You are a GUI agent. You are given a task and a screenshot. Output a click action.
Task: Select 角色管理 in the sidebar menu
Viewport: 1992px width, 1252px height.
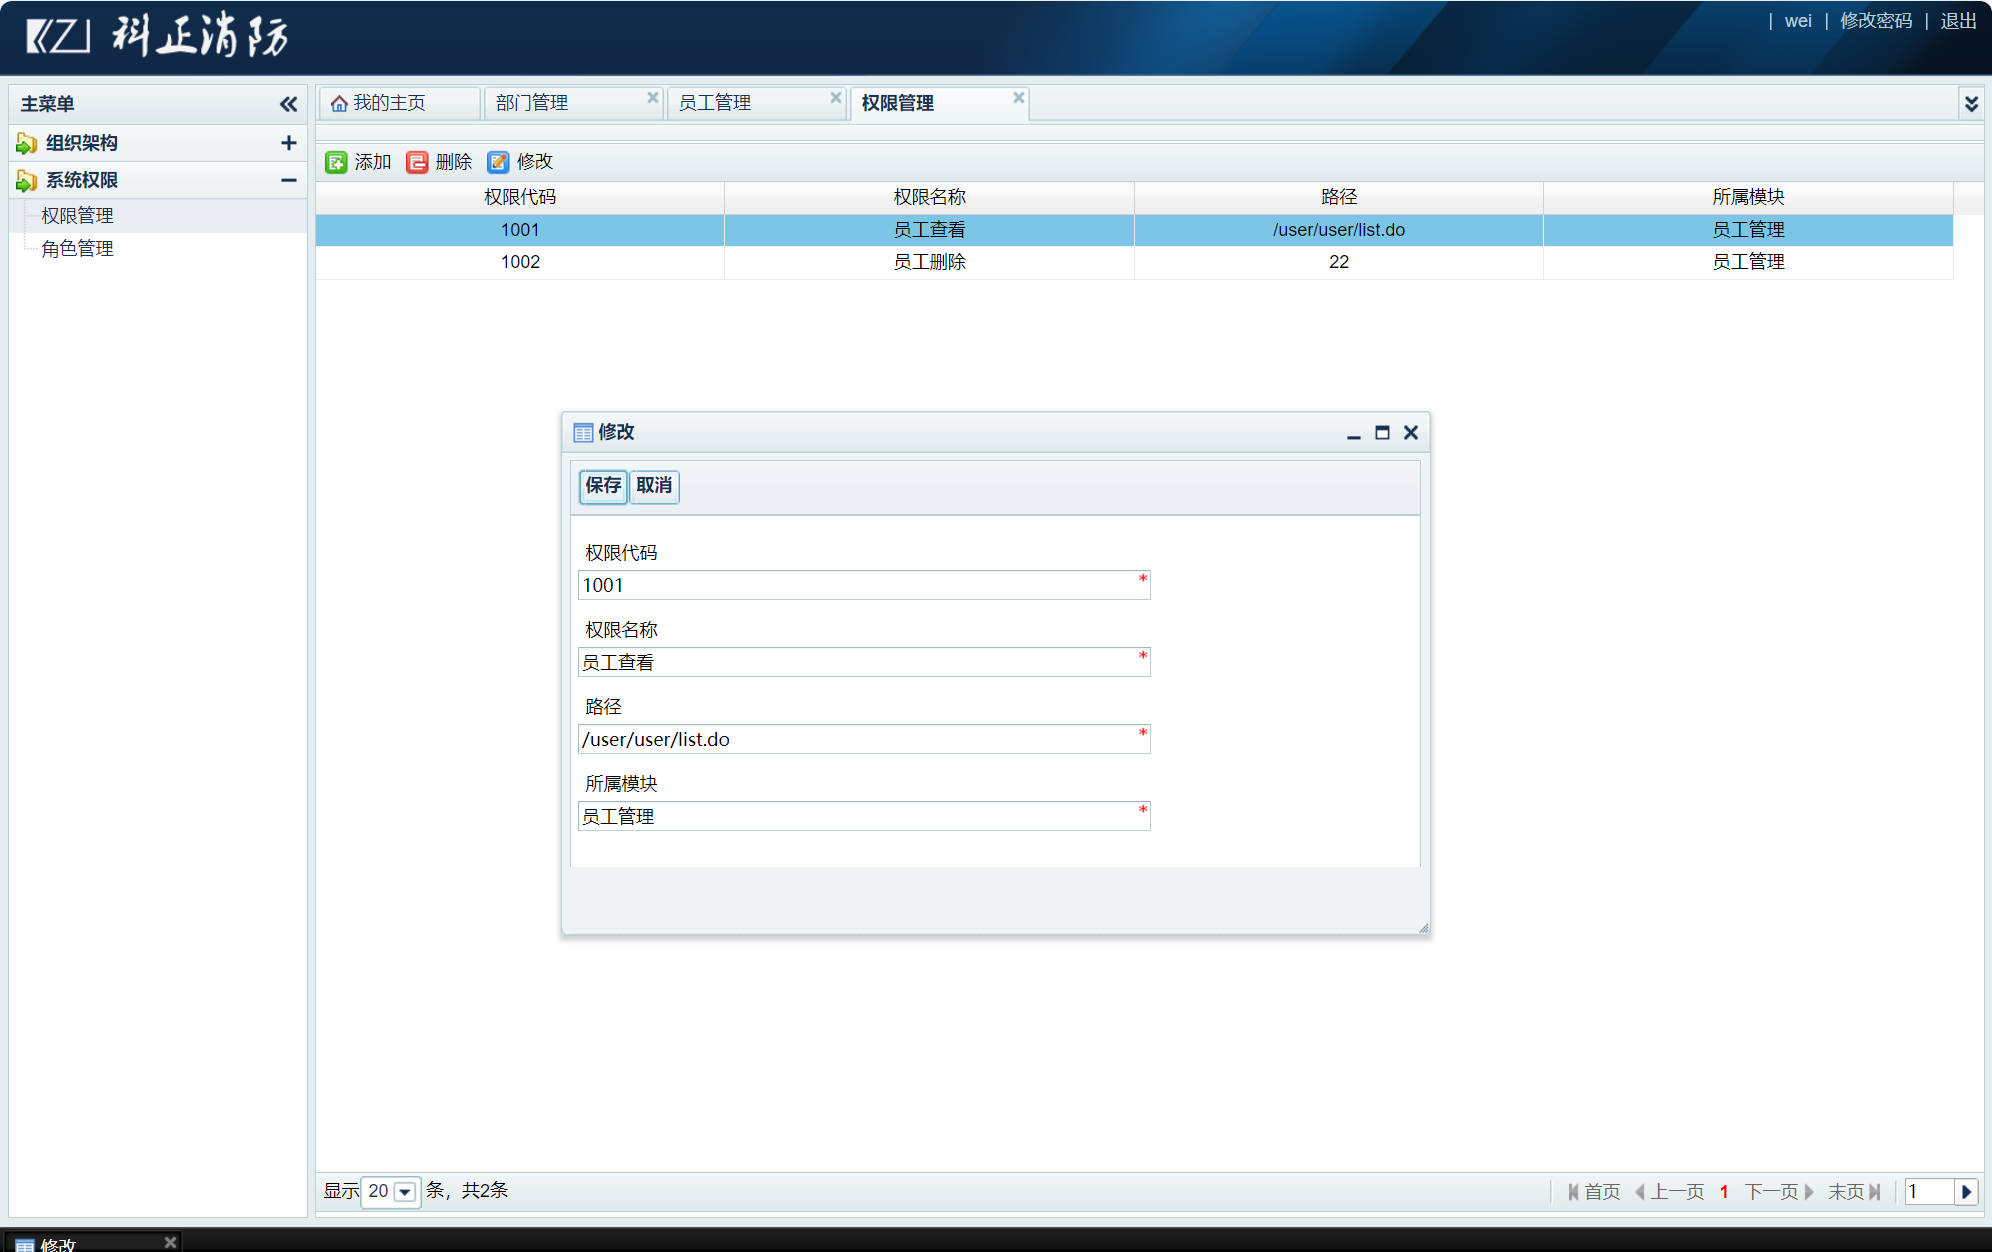(77, 248)
